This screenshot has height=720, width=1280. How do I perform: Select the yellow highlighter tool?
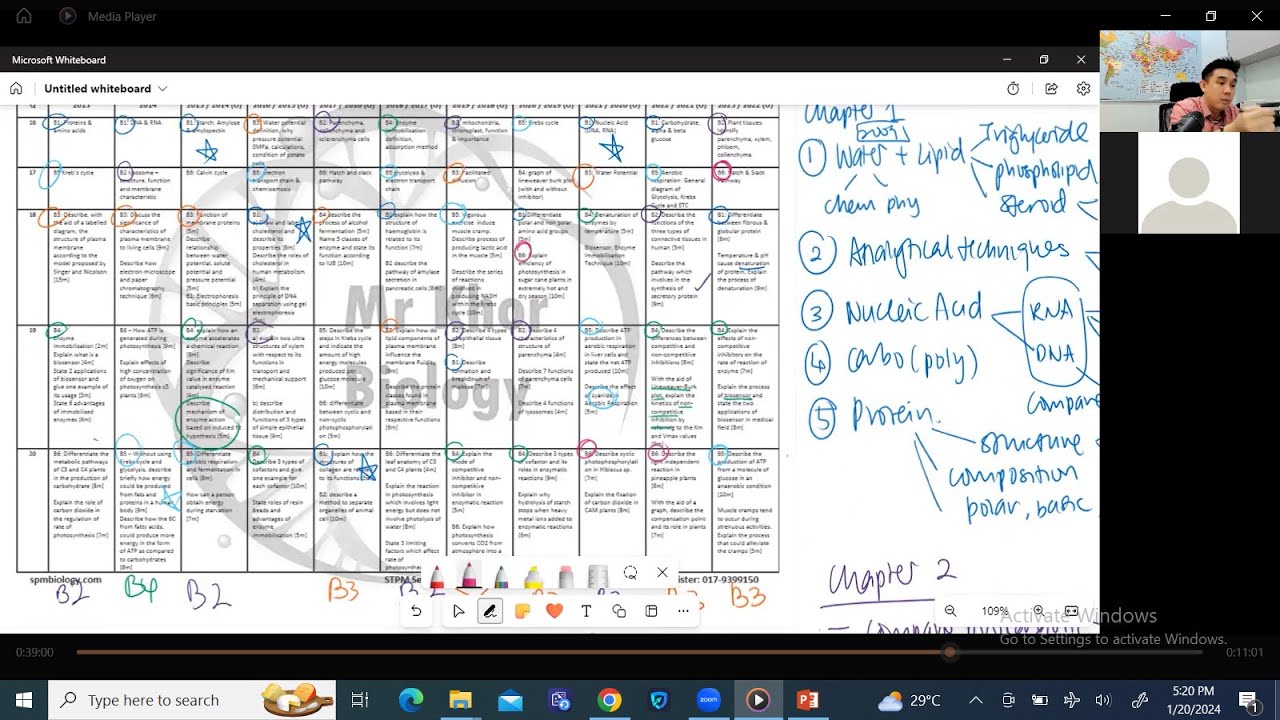tap(533, 576)
